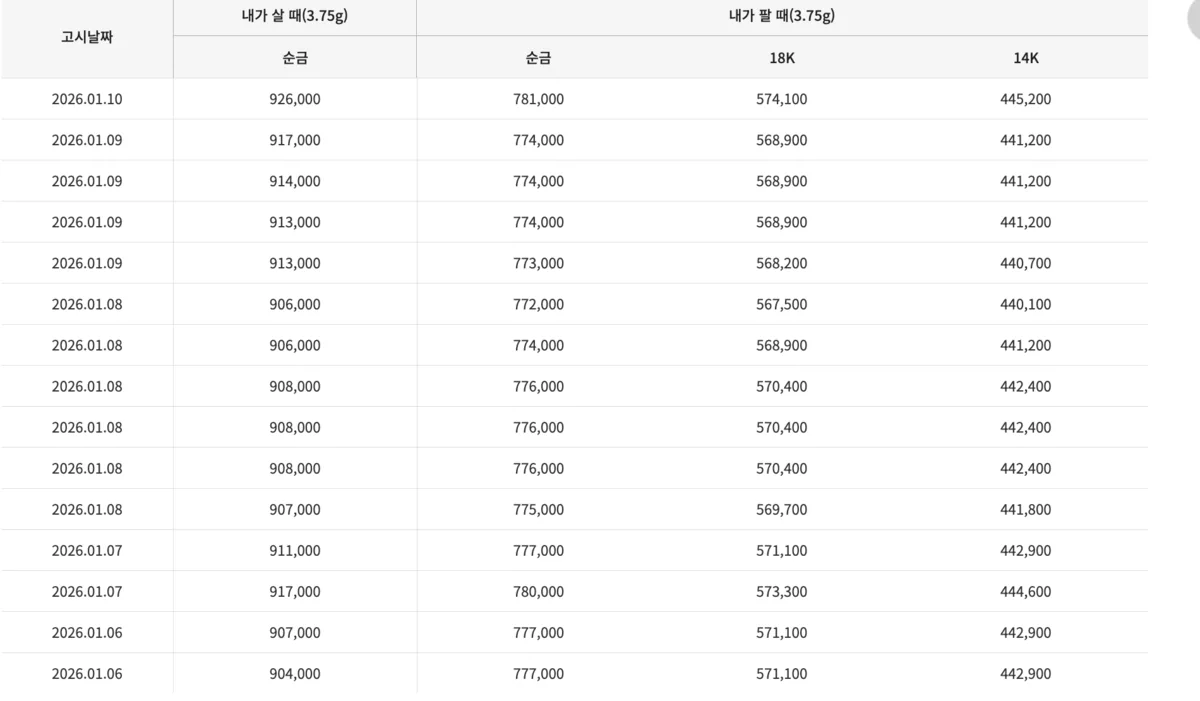Click the 911,000 buy price cell
The width and height of the screenshot is (1200, 701).
click(295, 550)
